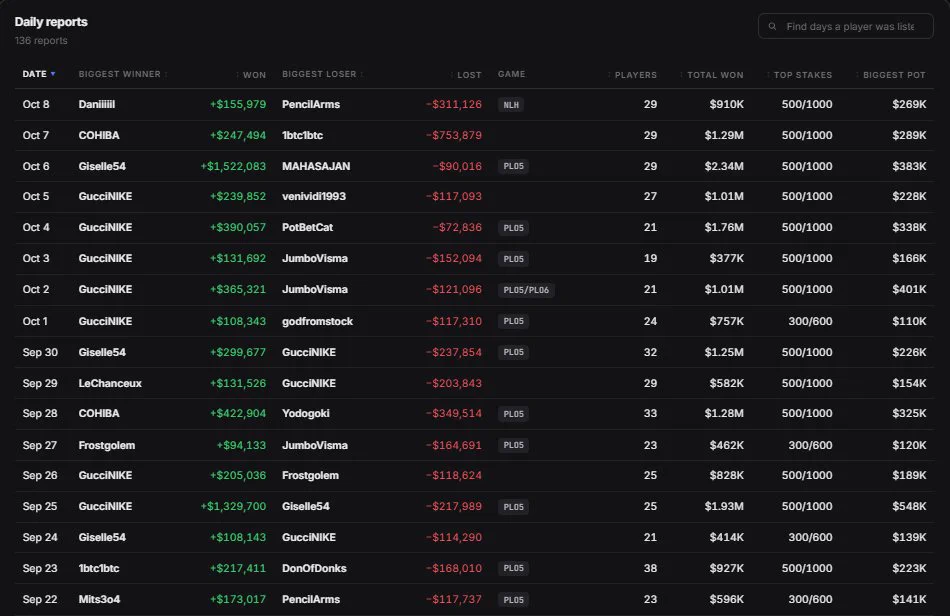Sort by the PLAYERS column header
Screen dimensions: 950x616
coord(636,75)
